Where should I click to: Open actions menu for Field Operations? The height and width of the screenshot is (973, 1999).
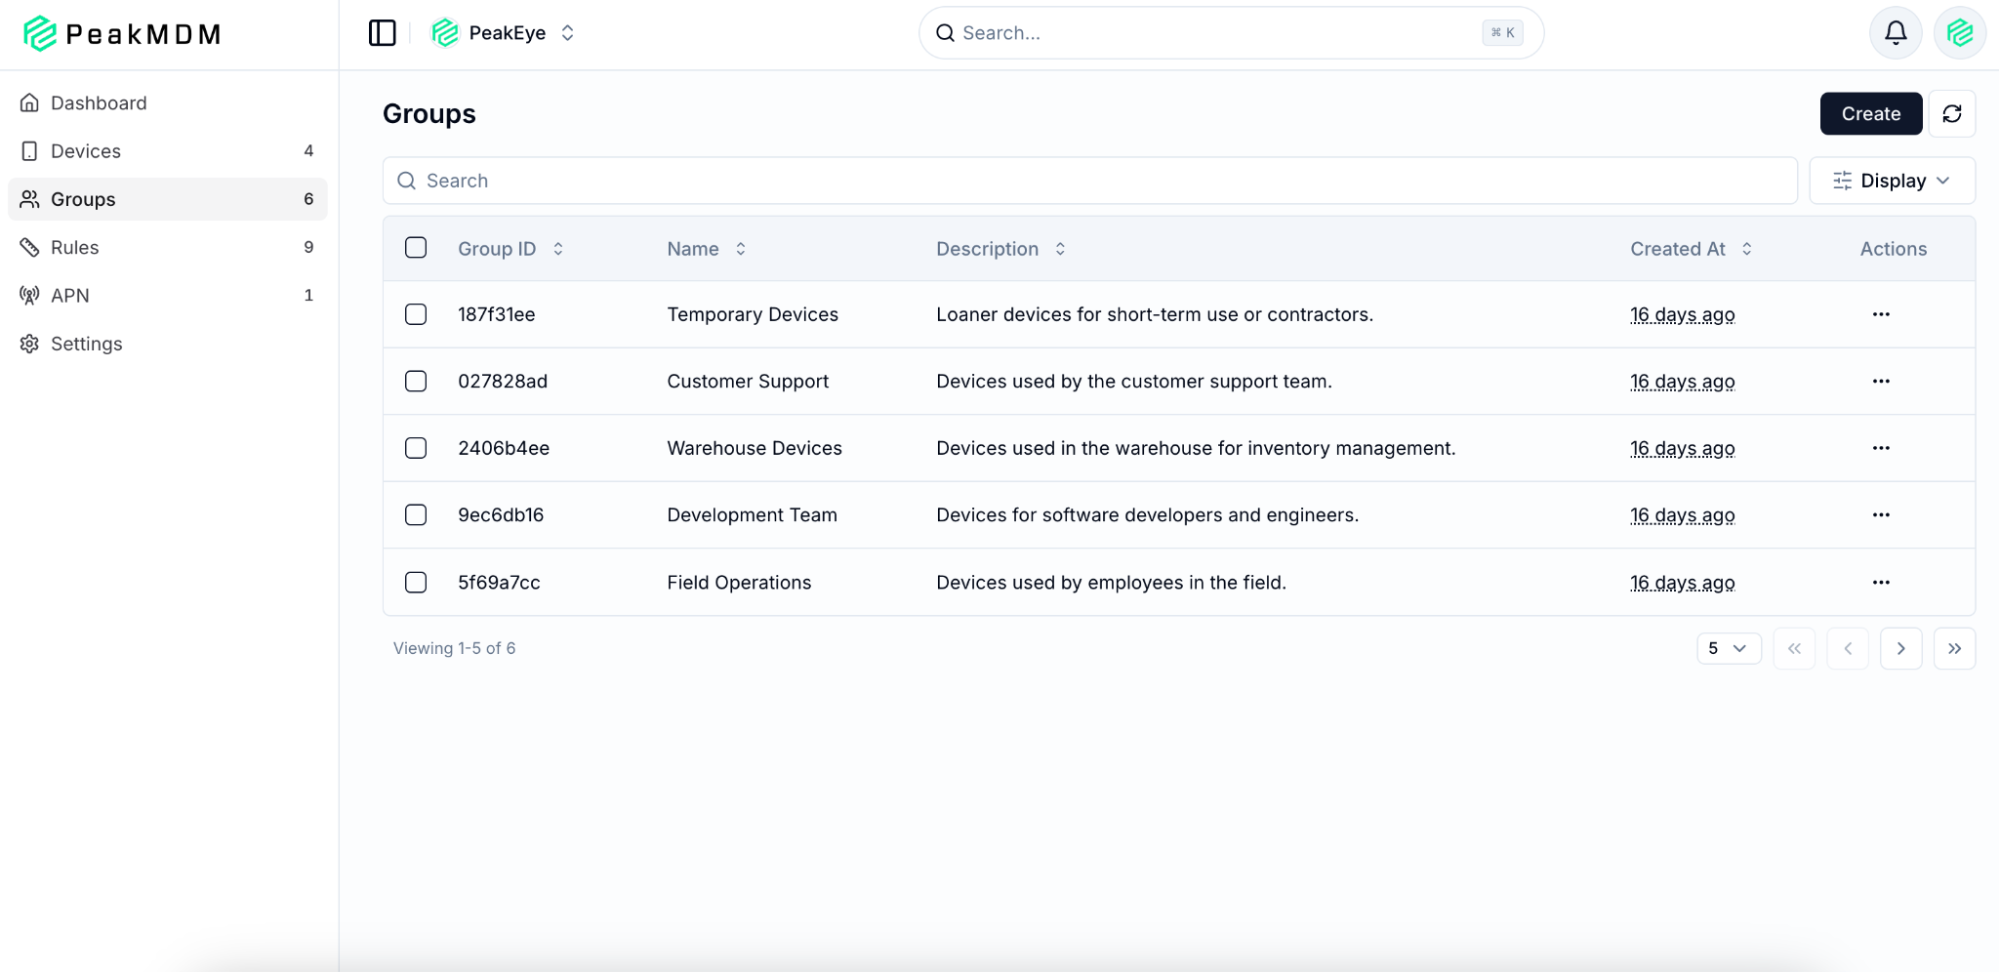pyautogui.click(x=1880, y=582)
